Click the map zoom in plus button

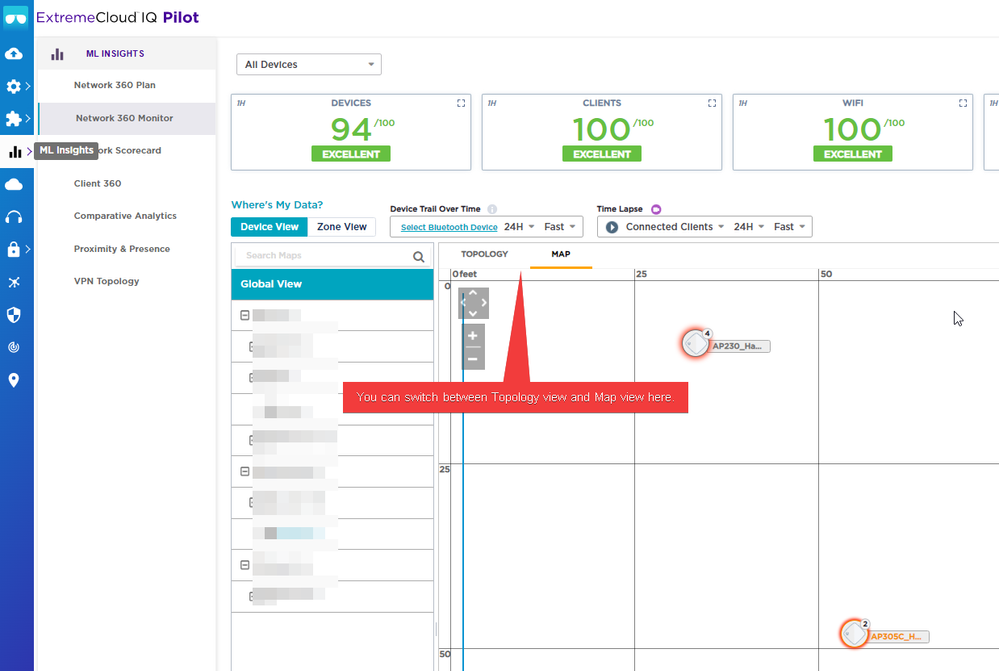click(x=473, y=336)
